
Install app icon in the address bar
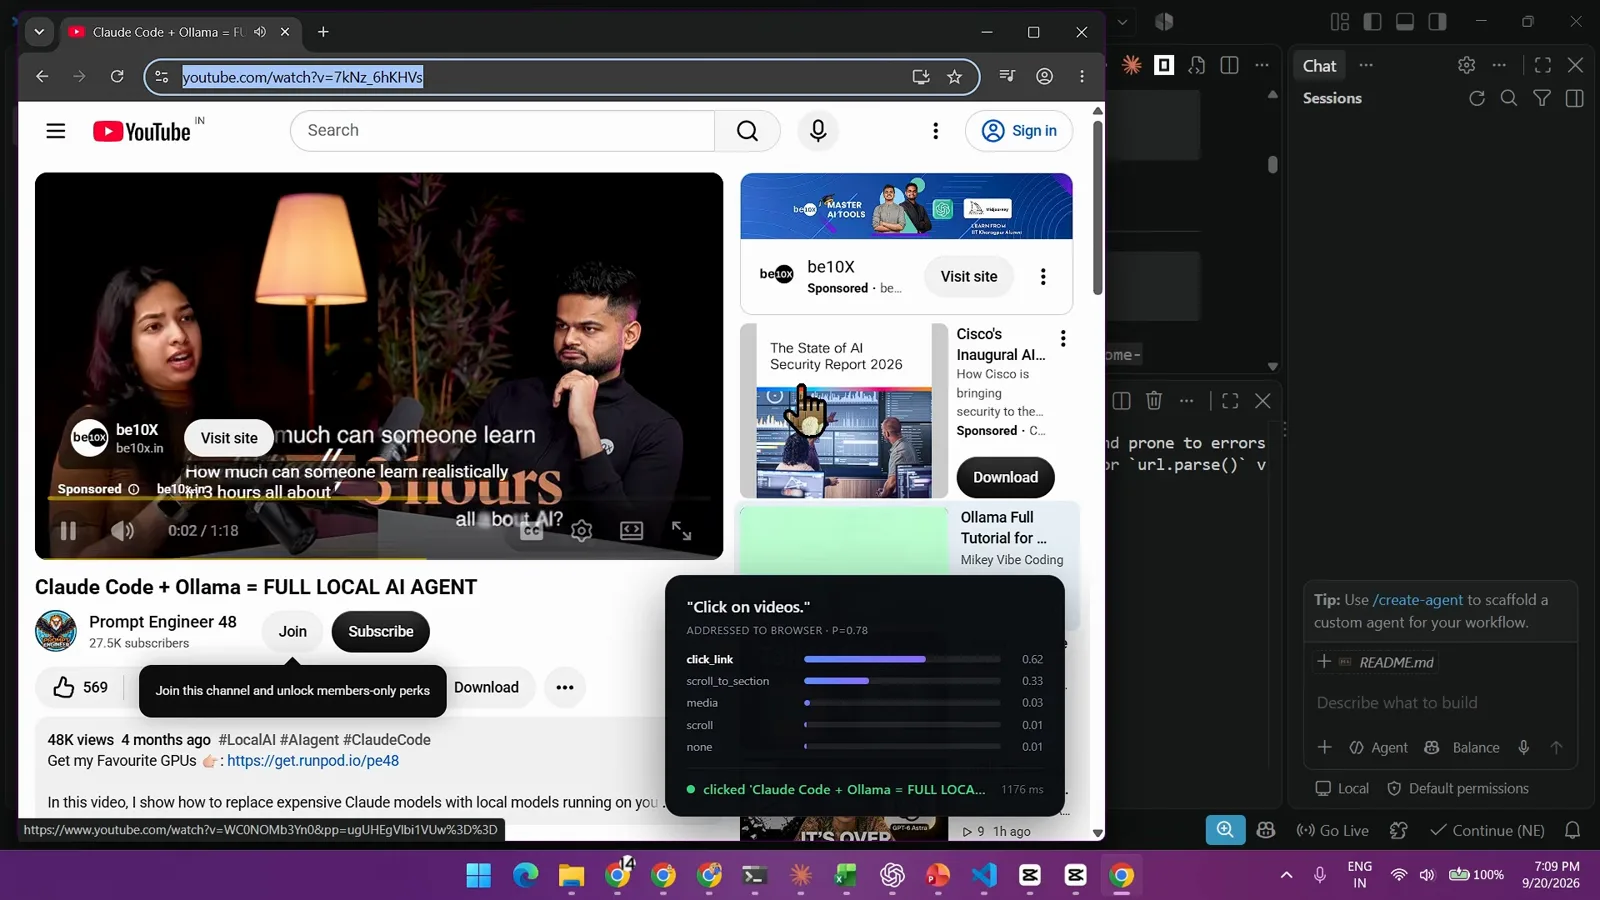(921, 77)
